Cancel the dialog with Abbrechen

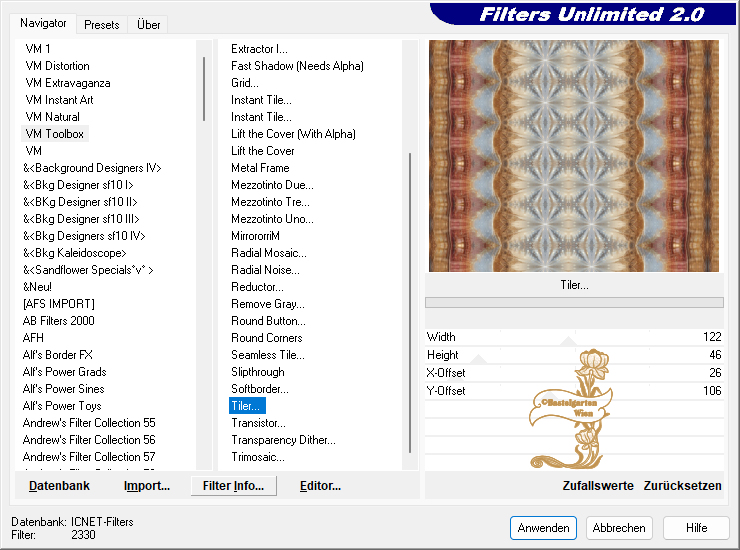619,528
